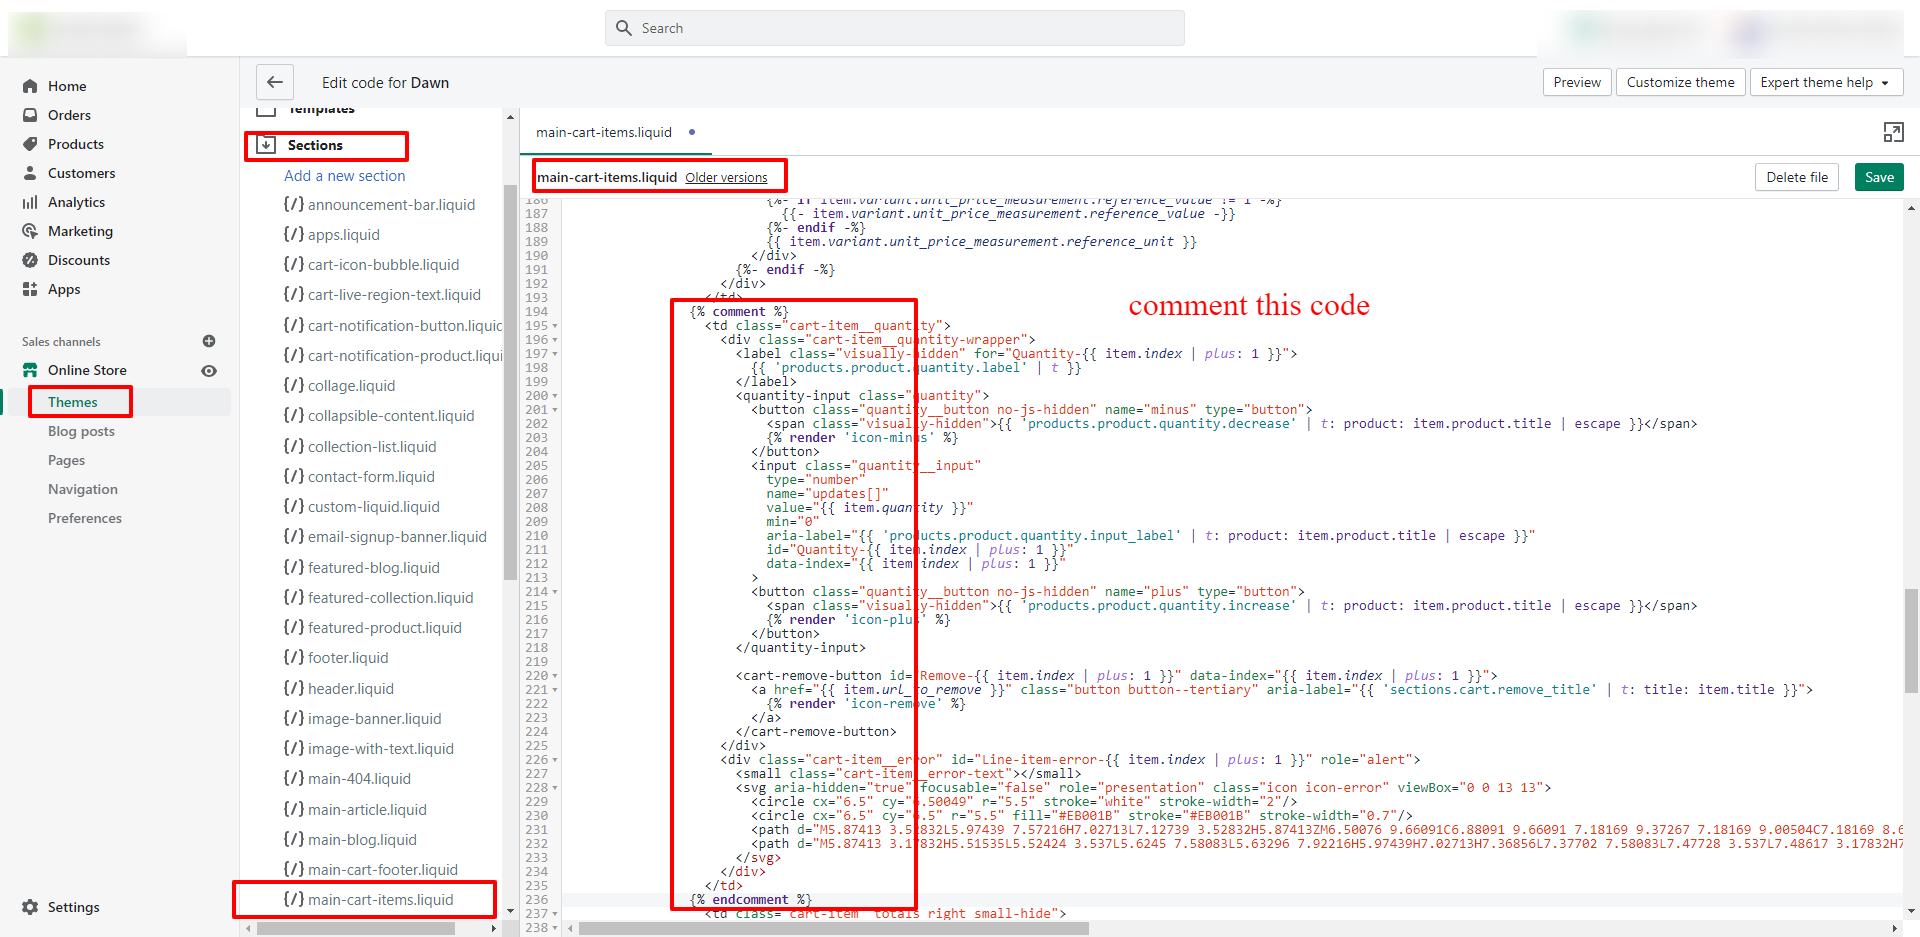
Task: Open the Older versions link
Action: (726, 178)
